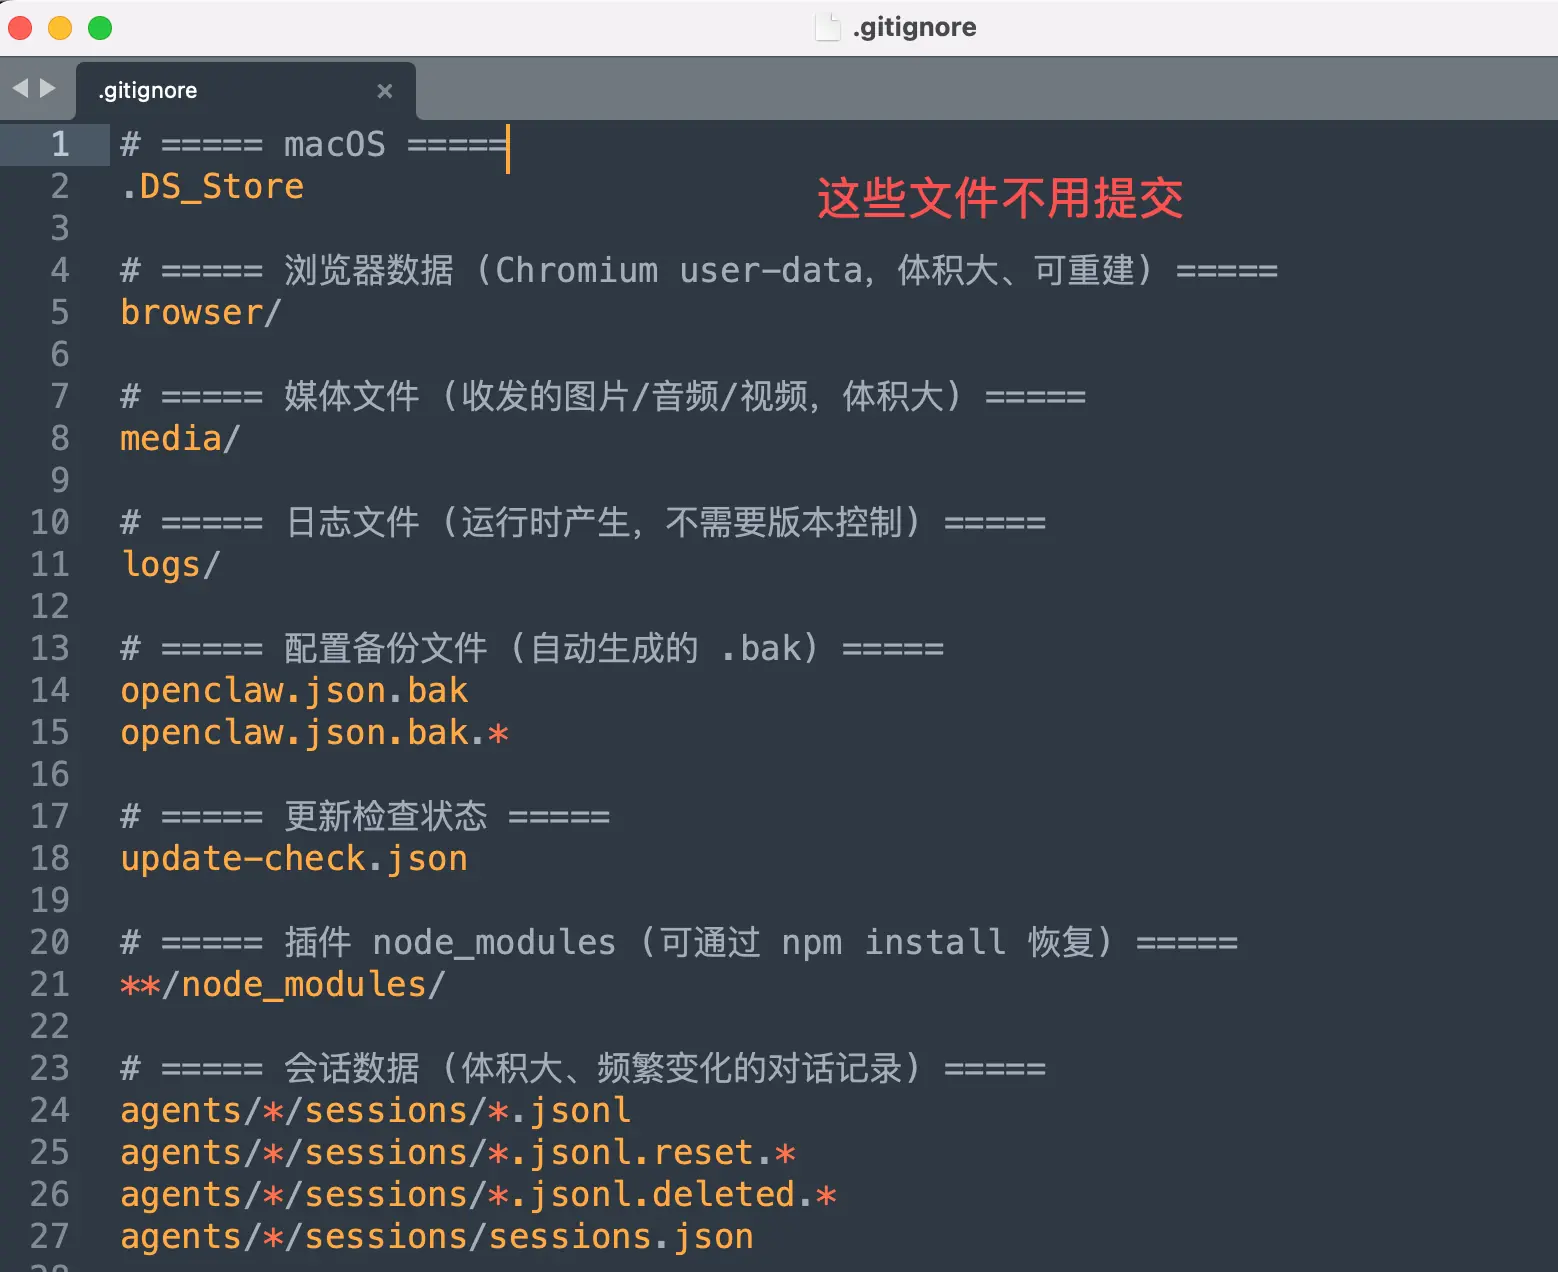Click the '**/node_modules/' entry

coord(283,985)
